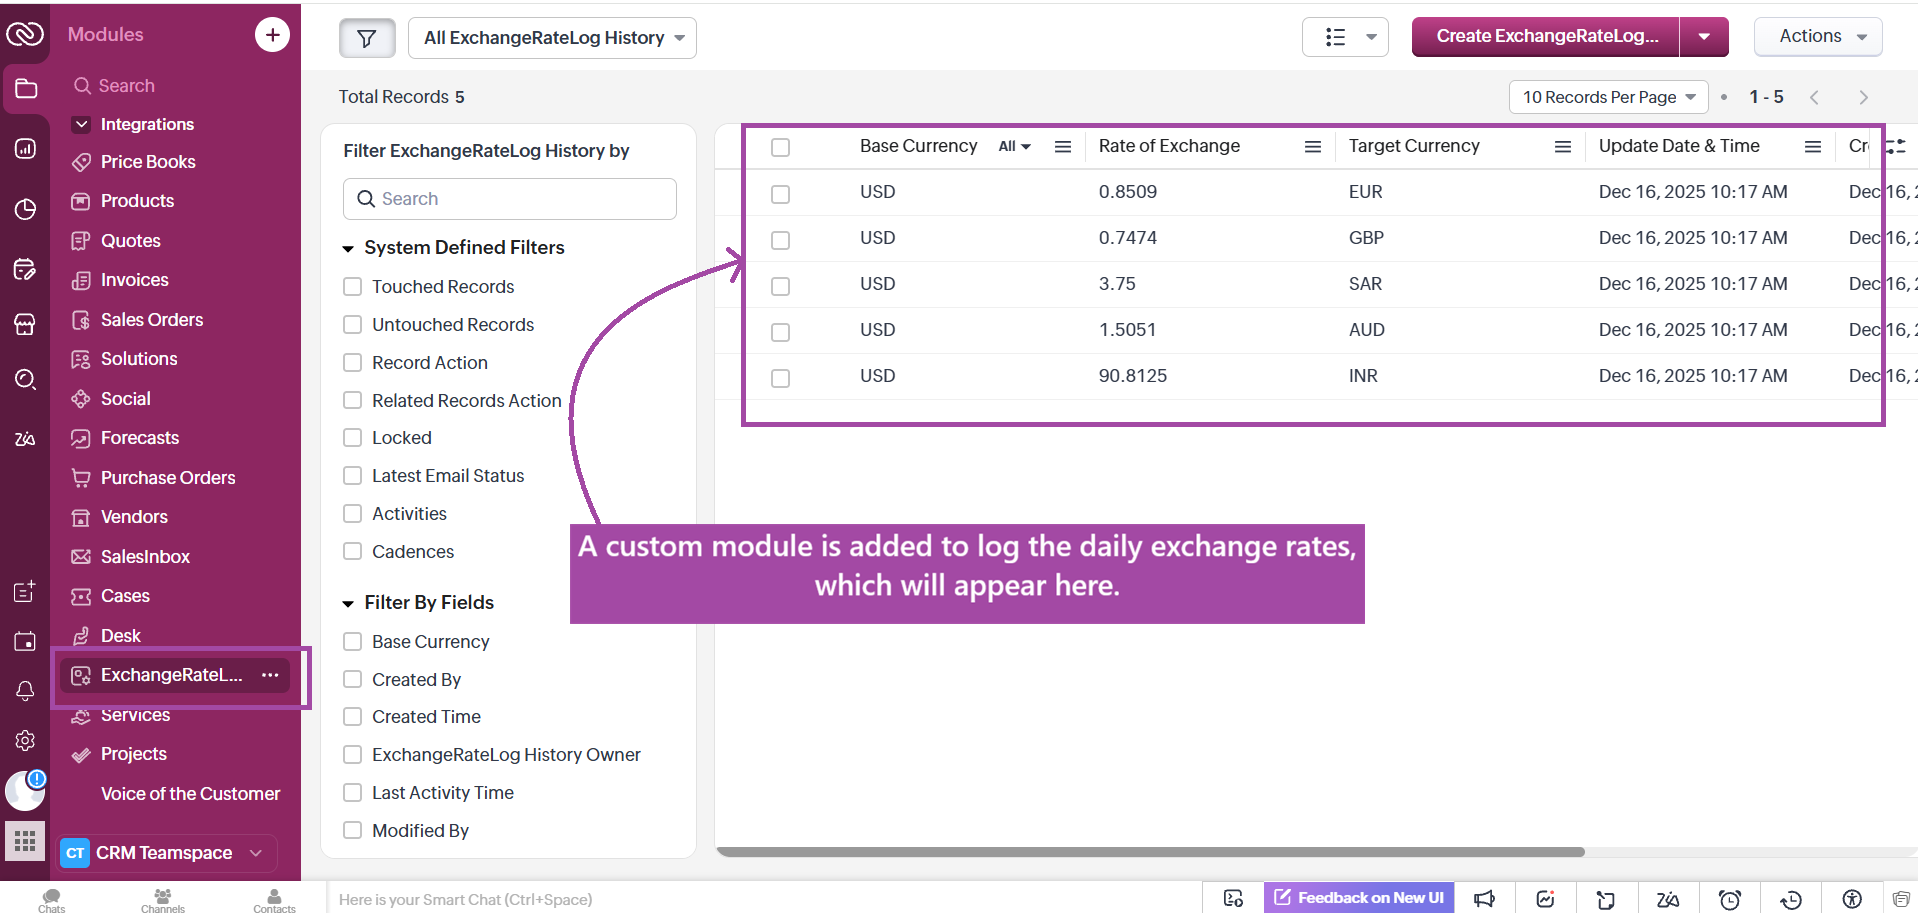Click the announcements megaphone icon
Screen dimensions: 1918x913
point(1485,899)
